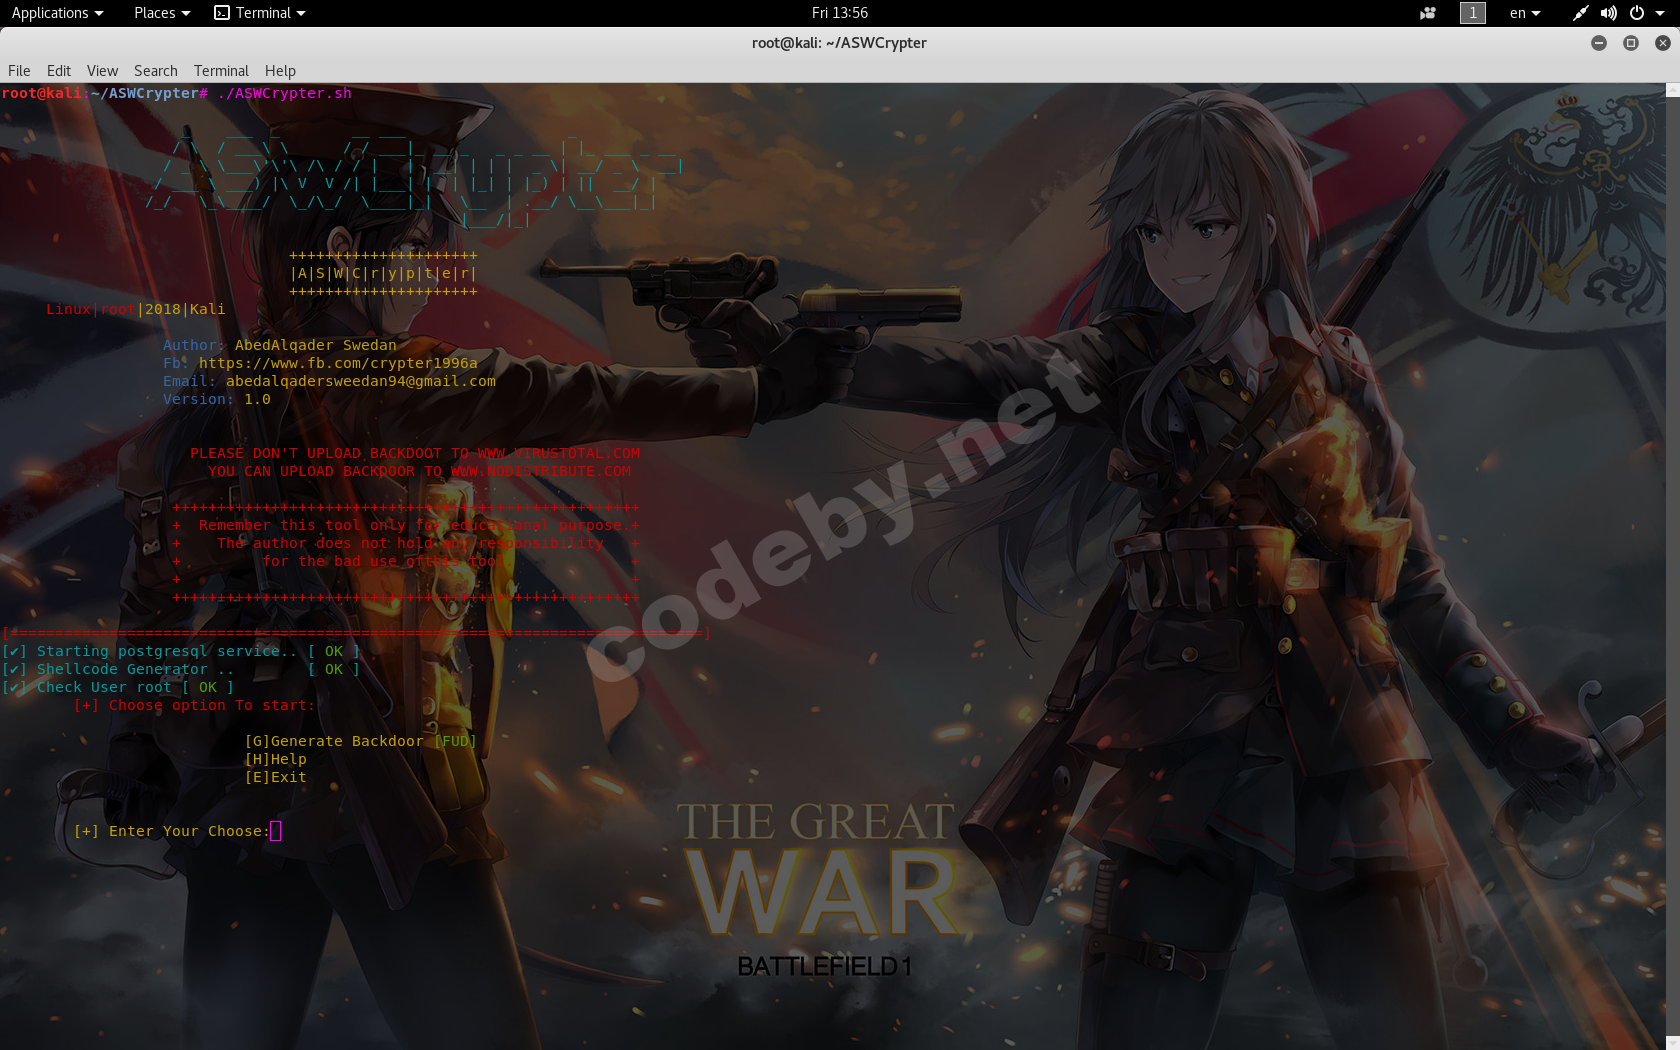Click the window title root@kali: ~/ASWCrypter
The height and width of the screenshot is (1050, 1680).
(x=839, y=43)
